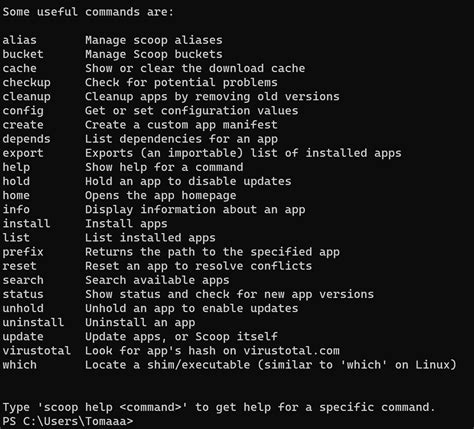Click the 'virustotal' command name
The width and height of the screenshot is (474, 429).
(37, 351)
